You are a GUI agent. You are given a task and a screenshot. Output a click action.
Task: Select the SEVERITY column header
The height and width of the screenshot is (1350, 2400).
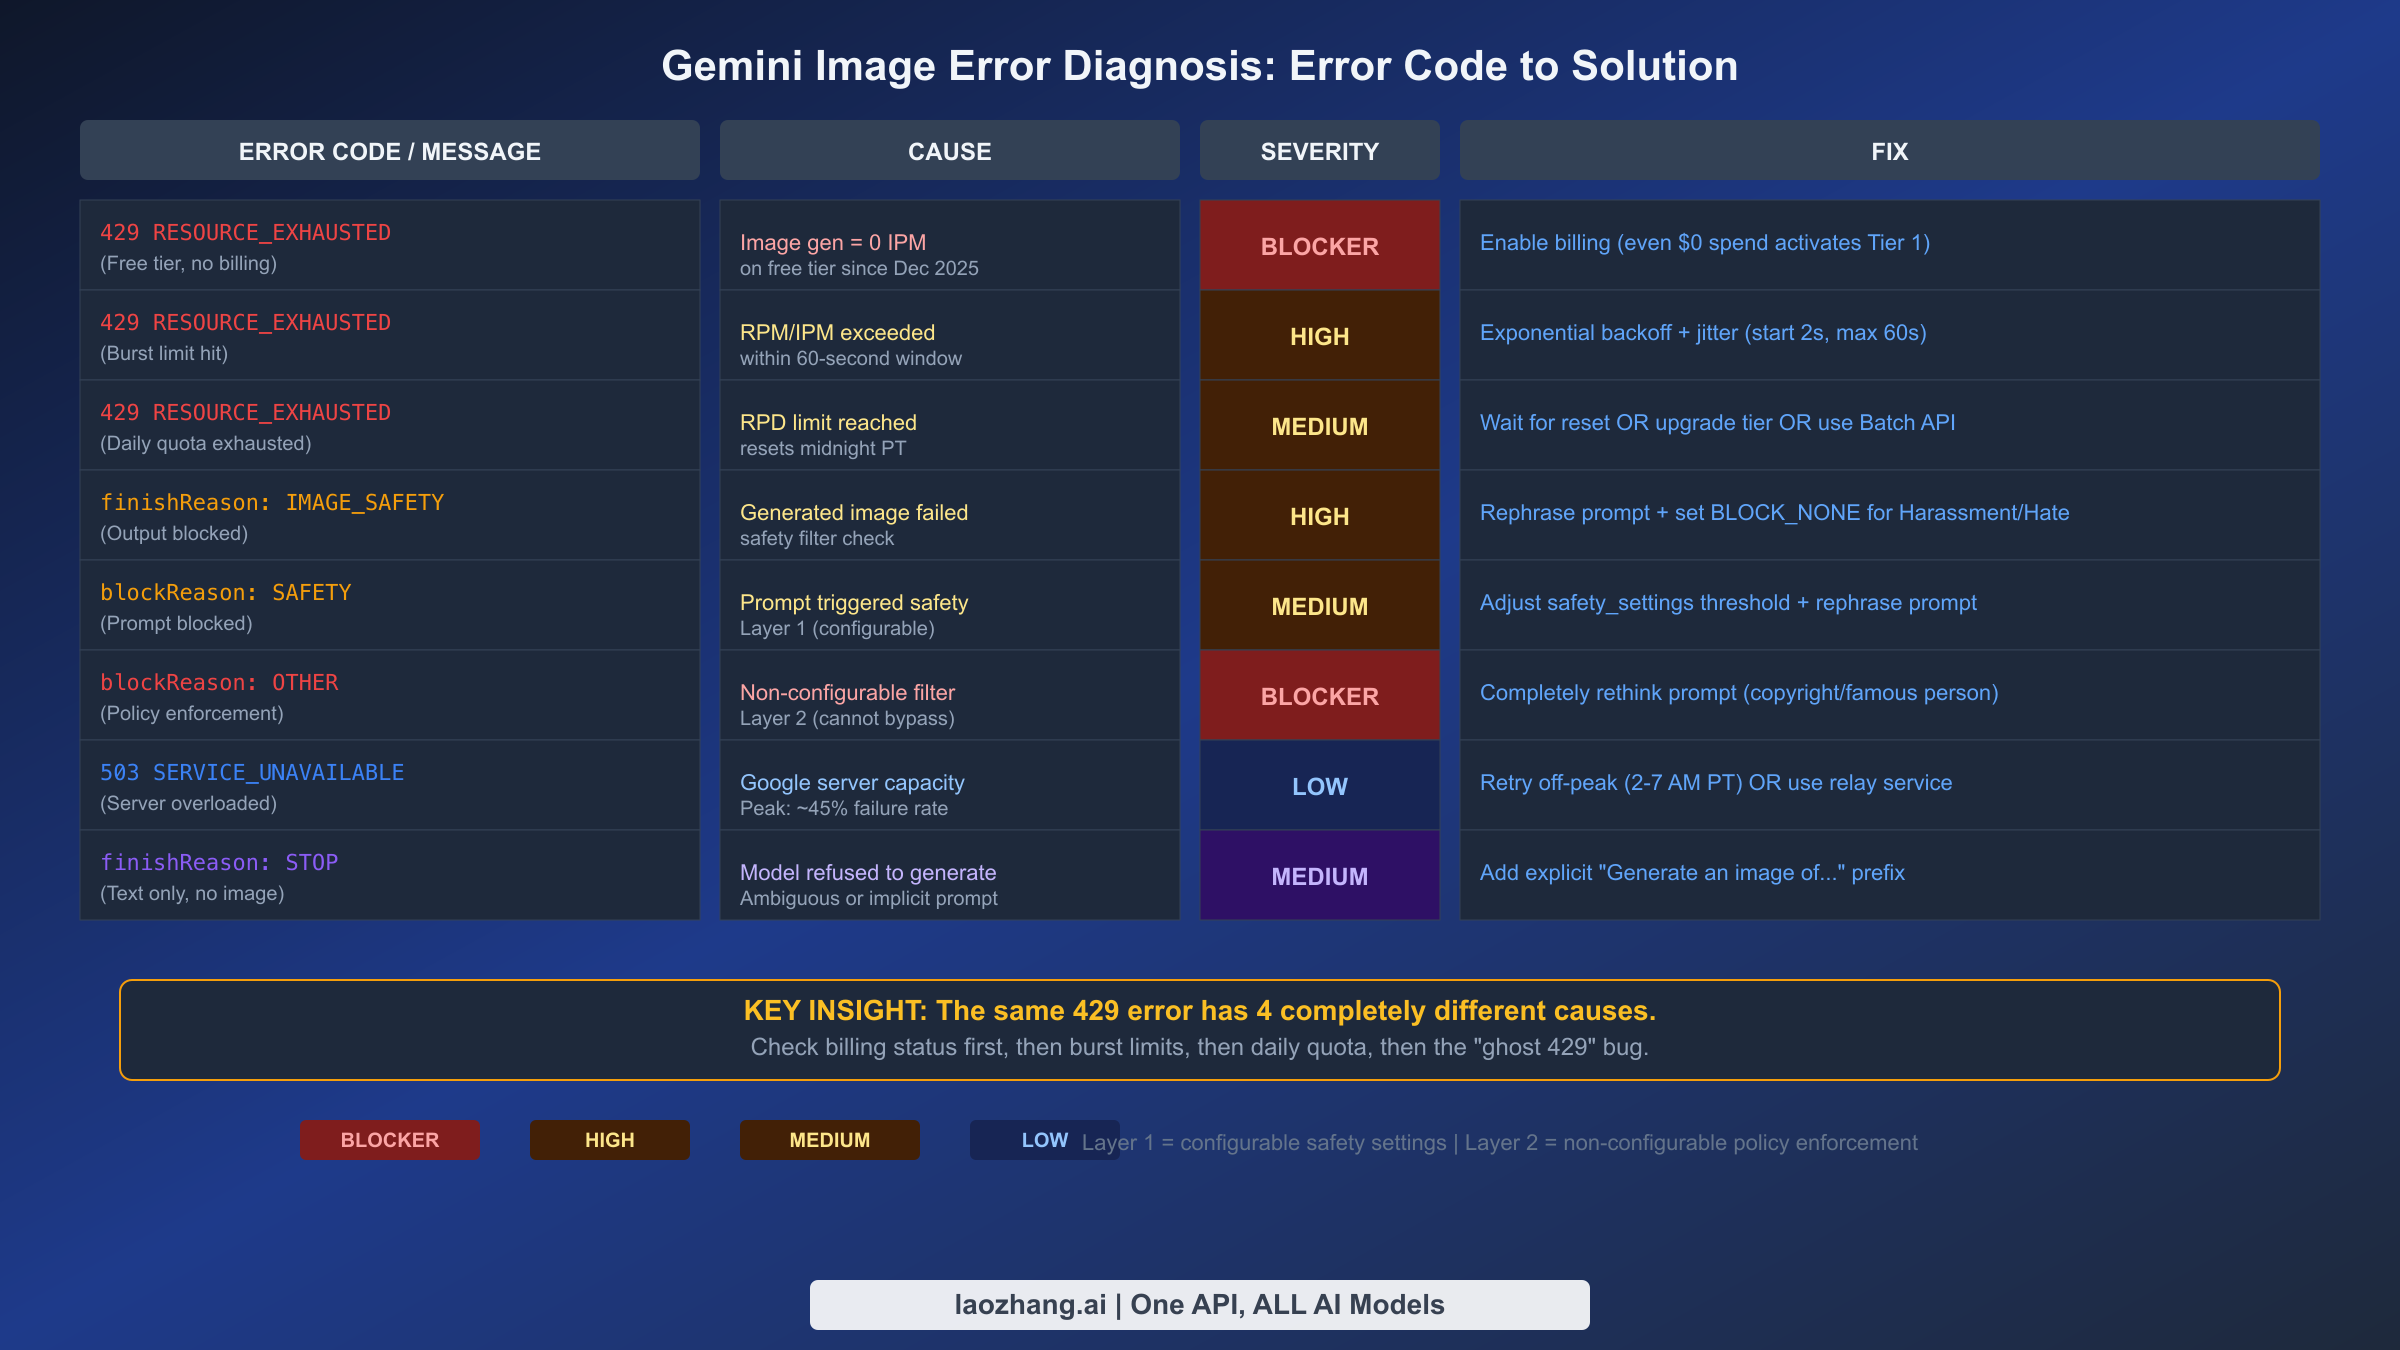click(1318, 150)
